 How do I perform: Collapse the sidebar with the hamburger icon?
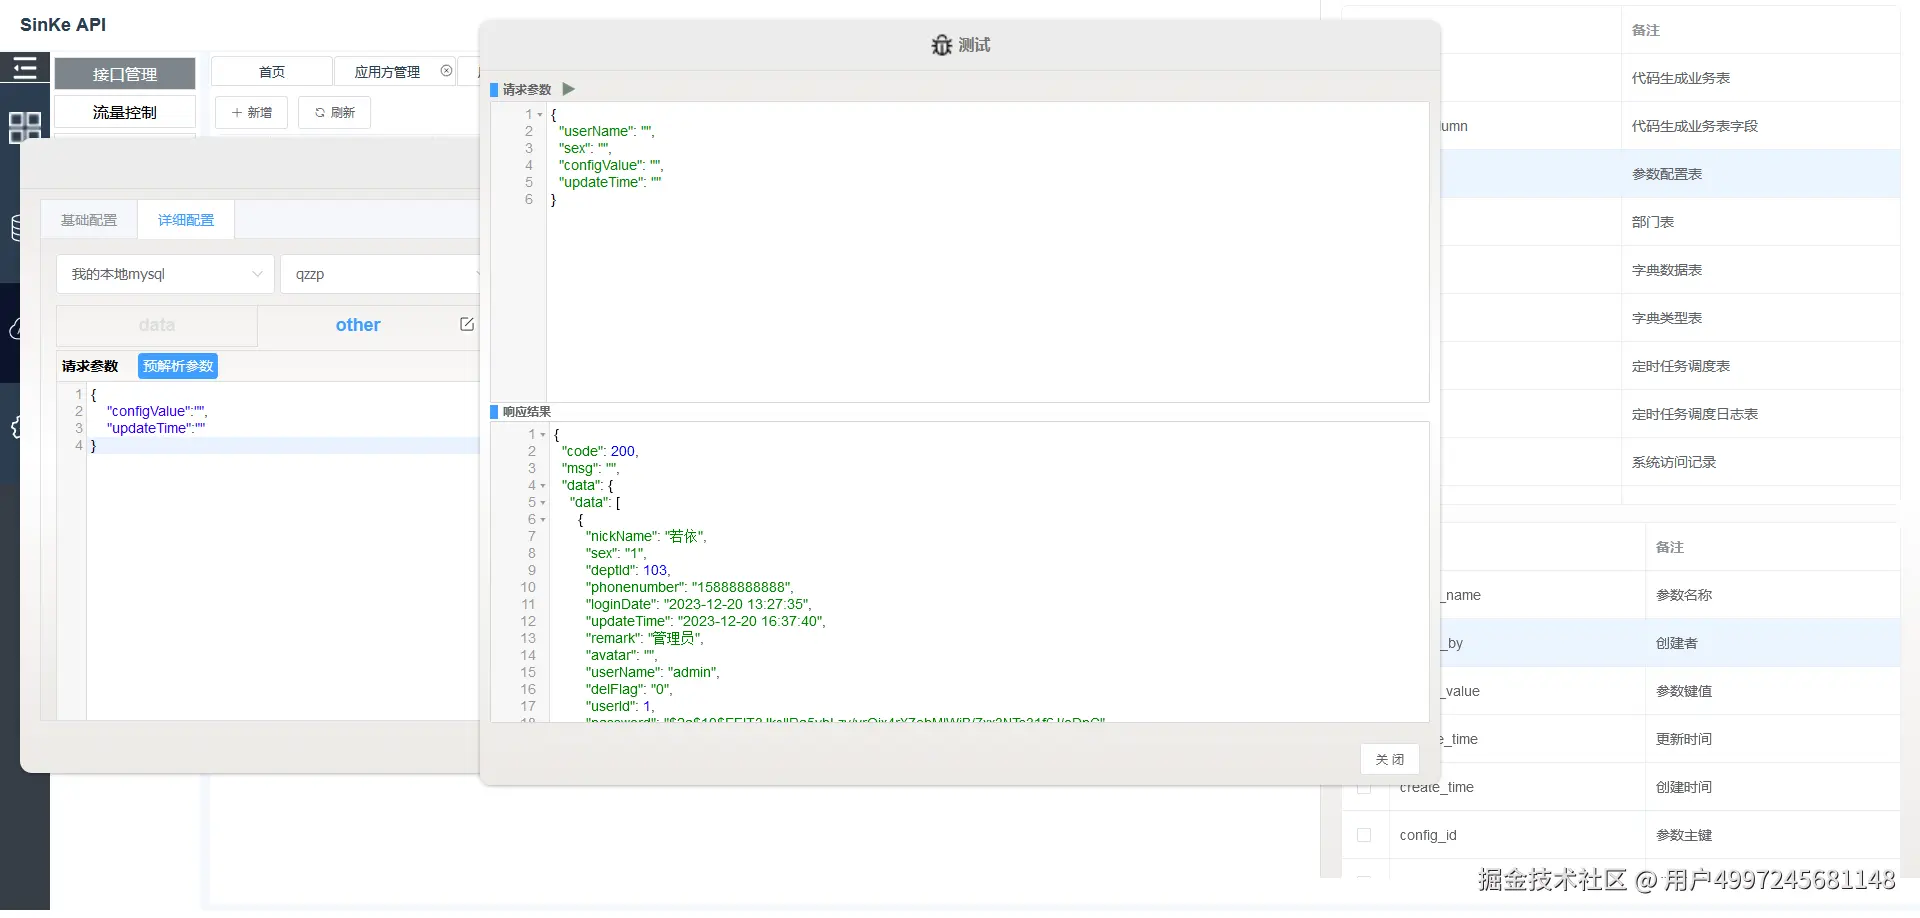(25, 68)
